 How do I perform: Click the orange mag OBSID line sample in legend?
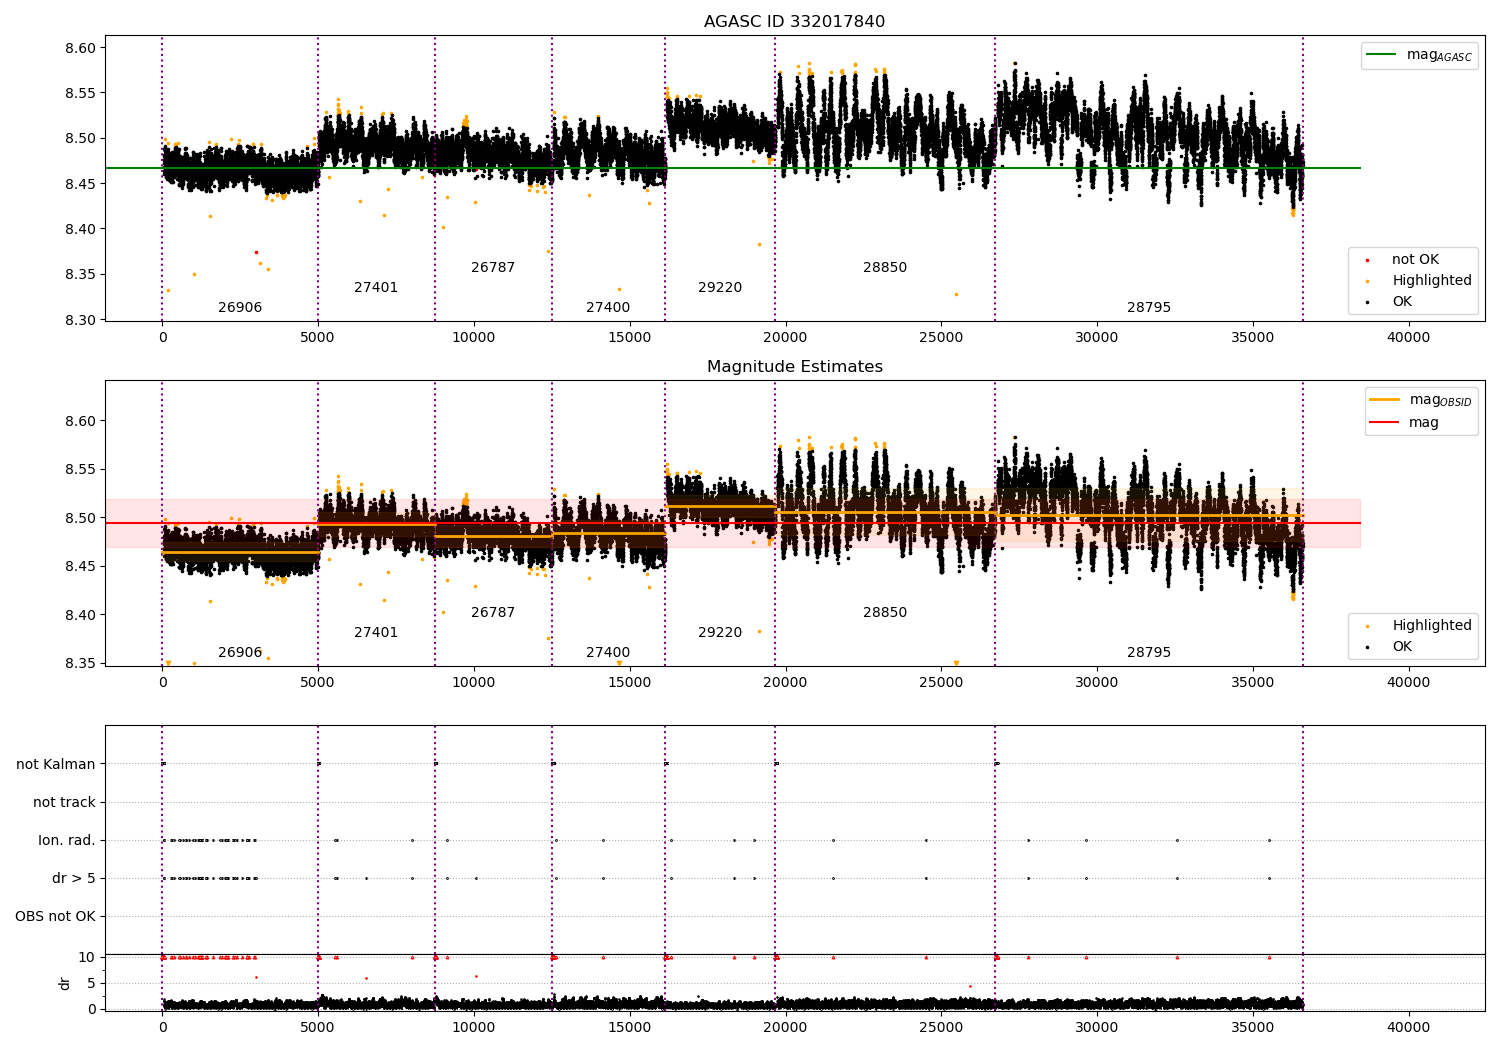(1384, 400)
